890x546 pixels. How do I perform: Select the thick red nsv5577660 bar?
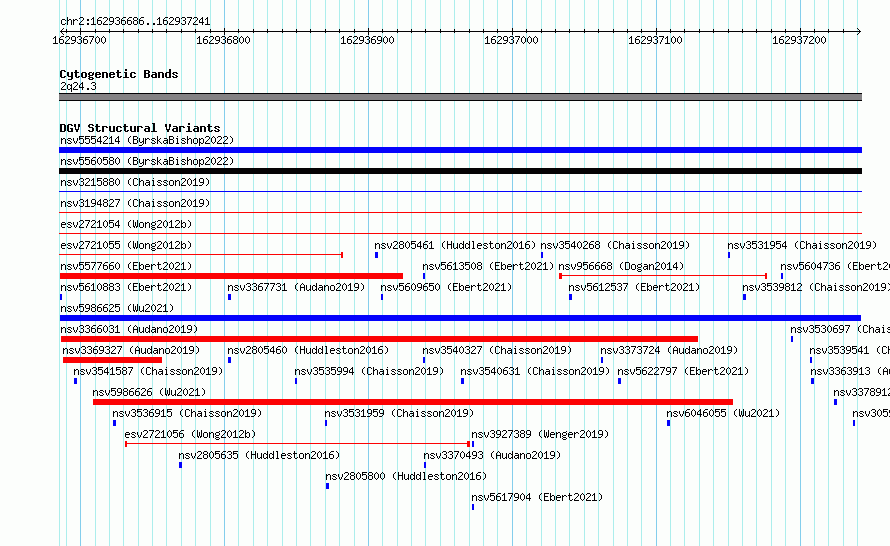click(x=231, y=276)
